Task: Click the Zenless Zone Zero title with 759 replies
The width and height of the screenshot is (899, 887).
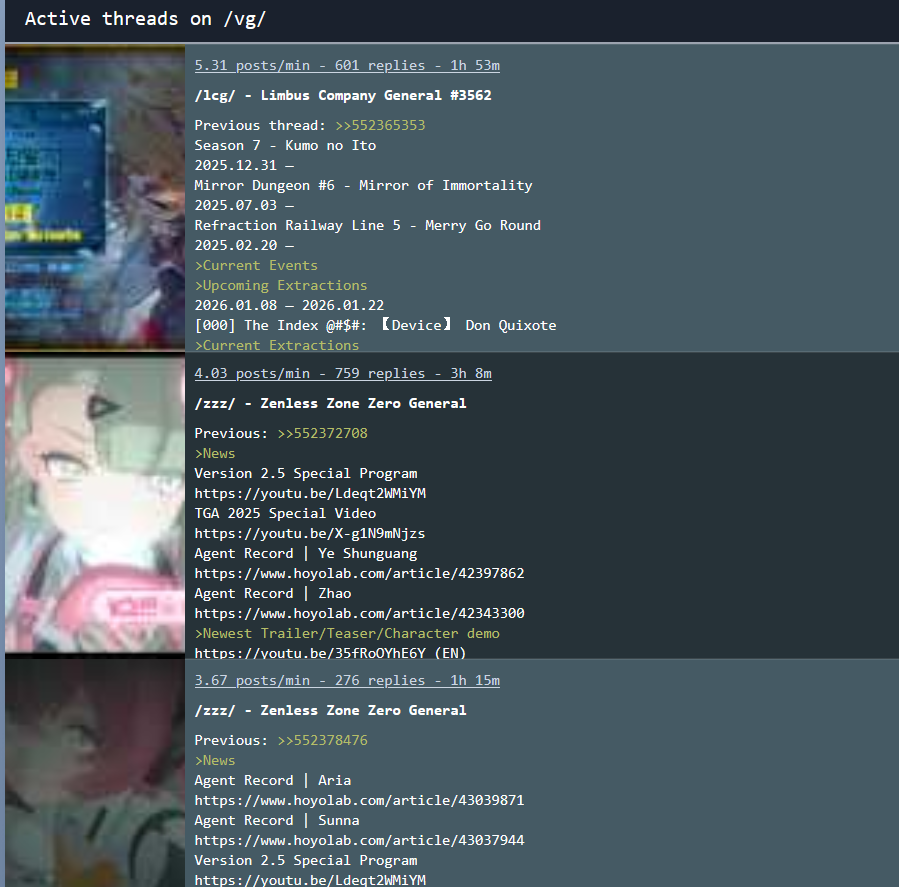Action: 330,403
